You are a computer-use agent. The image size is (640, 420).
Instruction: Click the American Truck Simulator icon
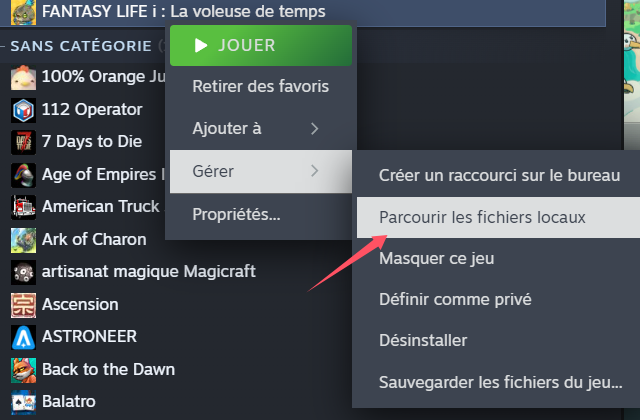(23, 207)
